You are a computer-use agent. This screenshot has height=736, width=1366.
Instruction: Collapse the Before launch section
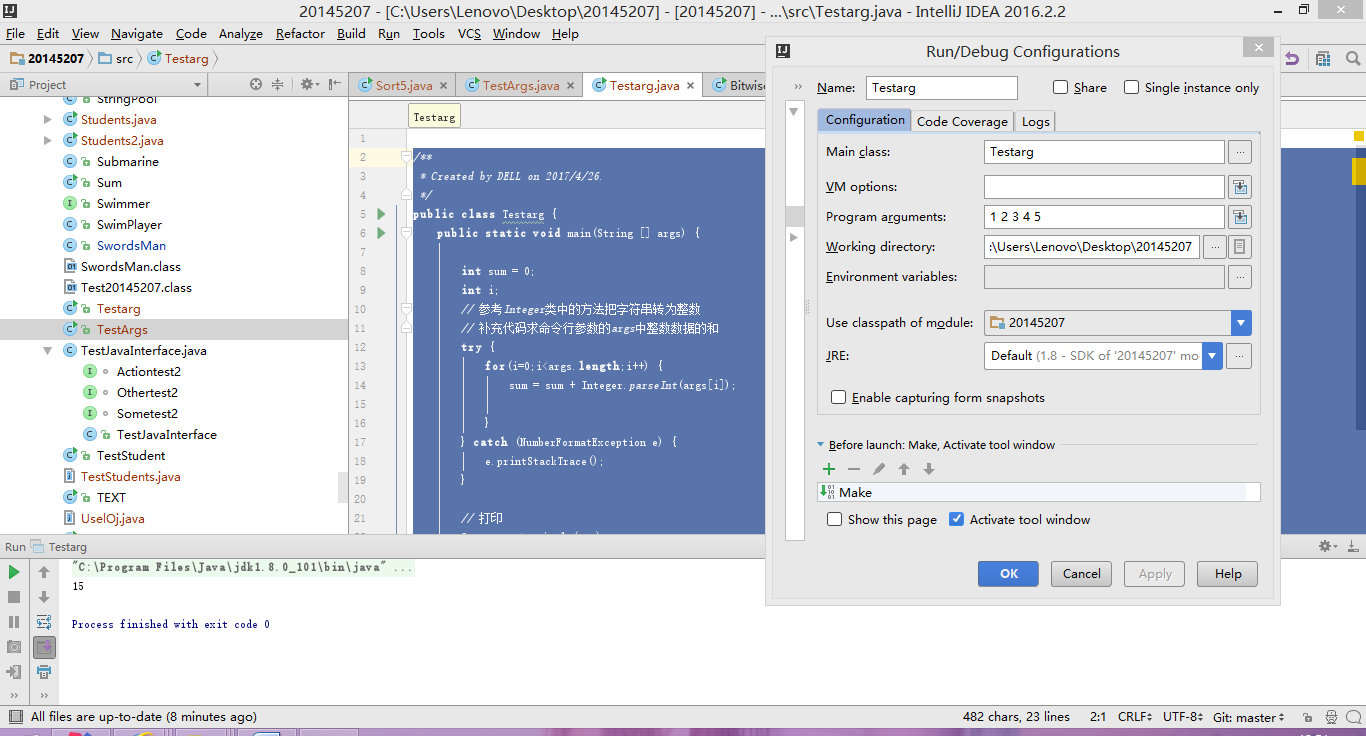821,445
